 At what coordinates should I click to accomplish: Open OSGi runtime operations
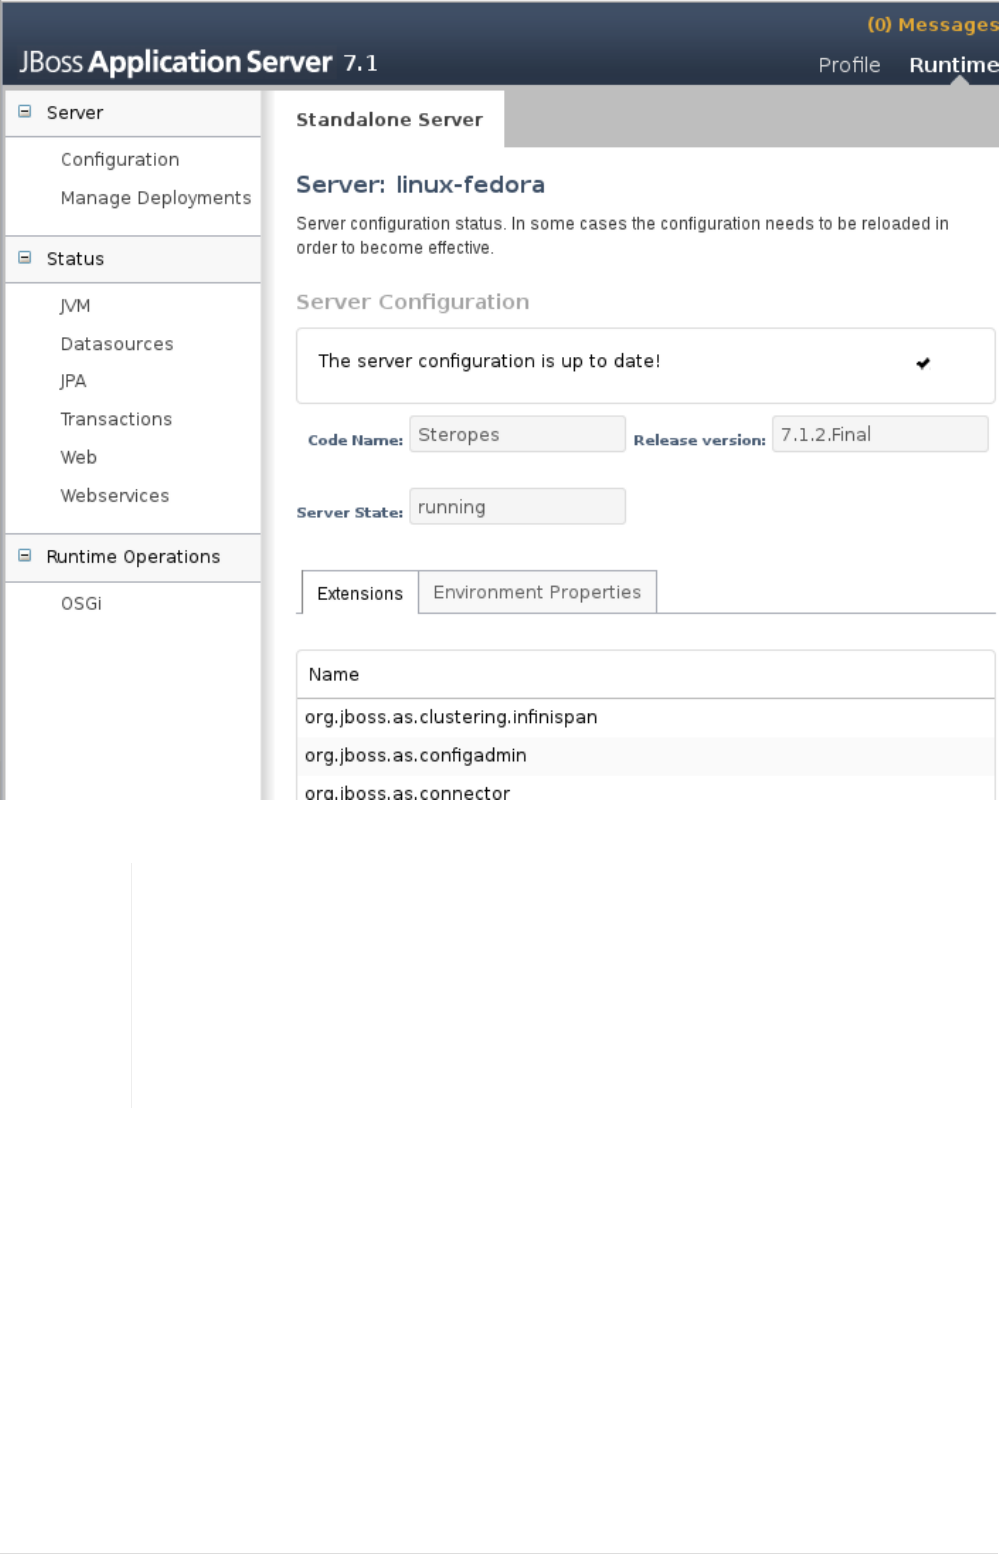coord(81,603)
